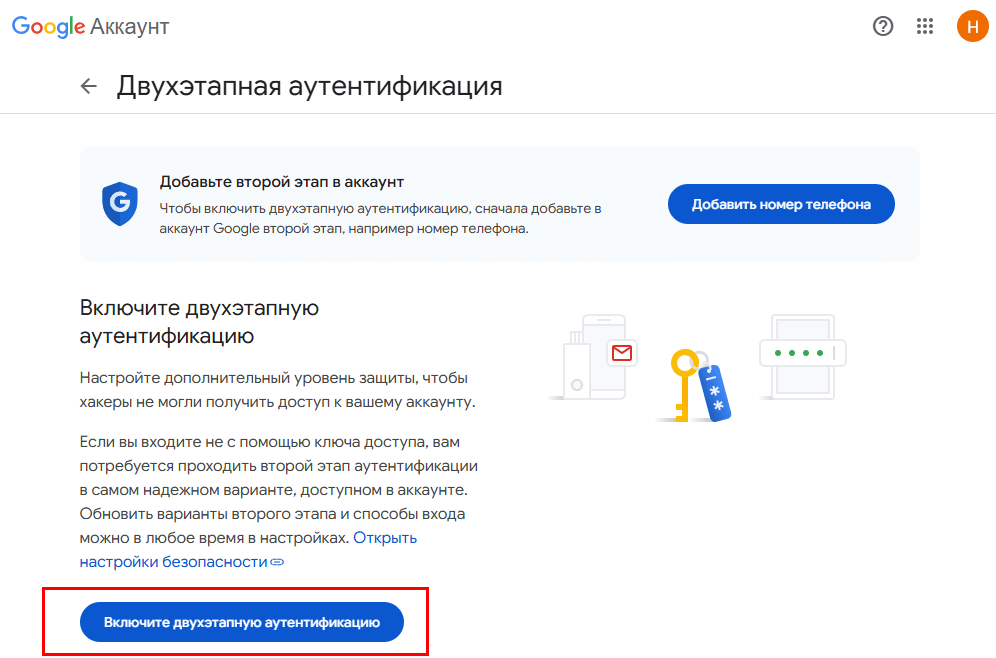
Task: Click the Google logo
Action: (x=48, y=27)
